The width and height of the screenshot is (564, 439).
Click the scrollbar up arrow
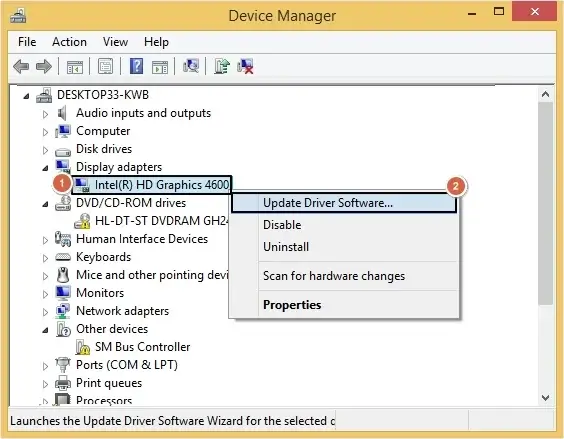tap(545, 95)
